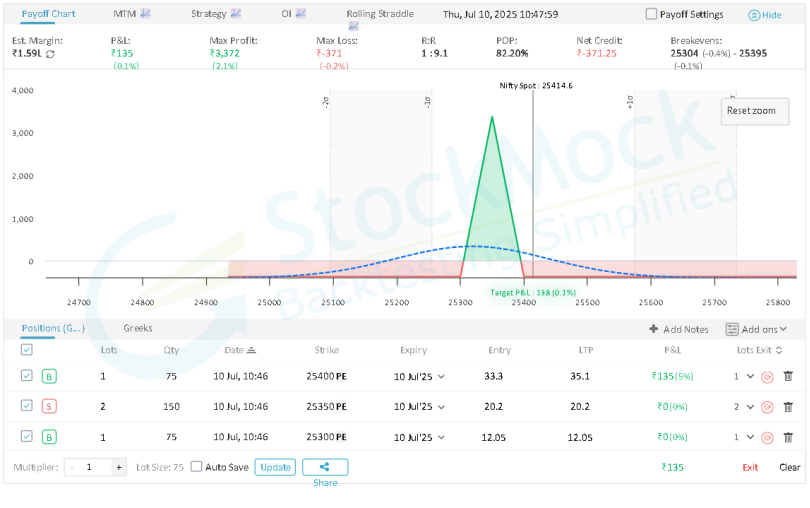Open the Rolling Straddle chart icon
Viewport: 810px width, 508px height.
tap(353, 26)
